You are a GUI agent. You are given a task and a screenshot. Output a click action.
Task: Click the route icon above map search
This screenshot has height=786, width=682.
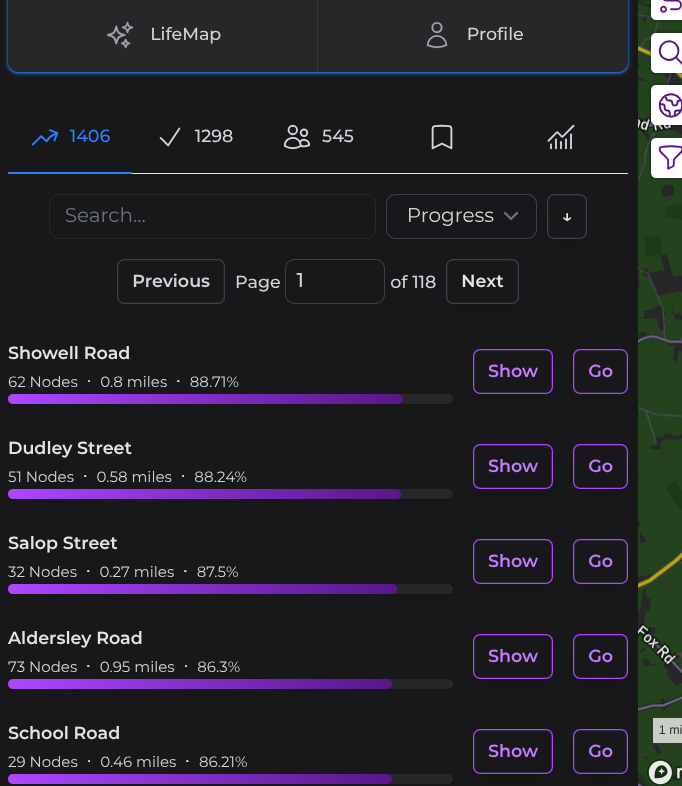(669, 8)
